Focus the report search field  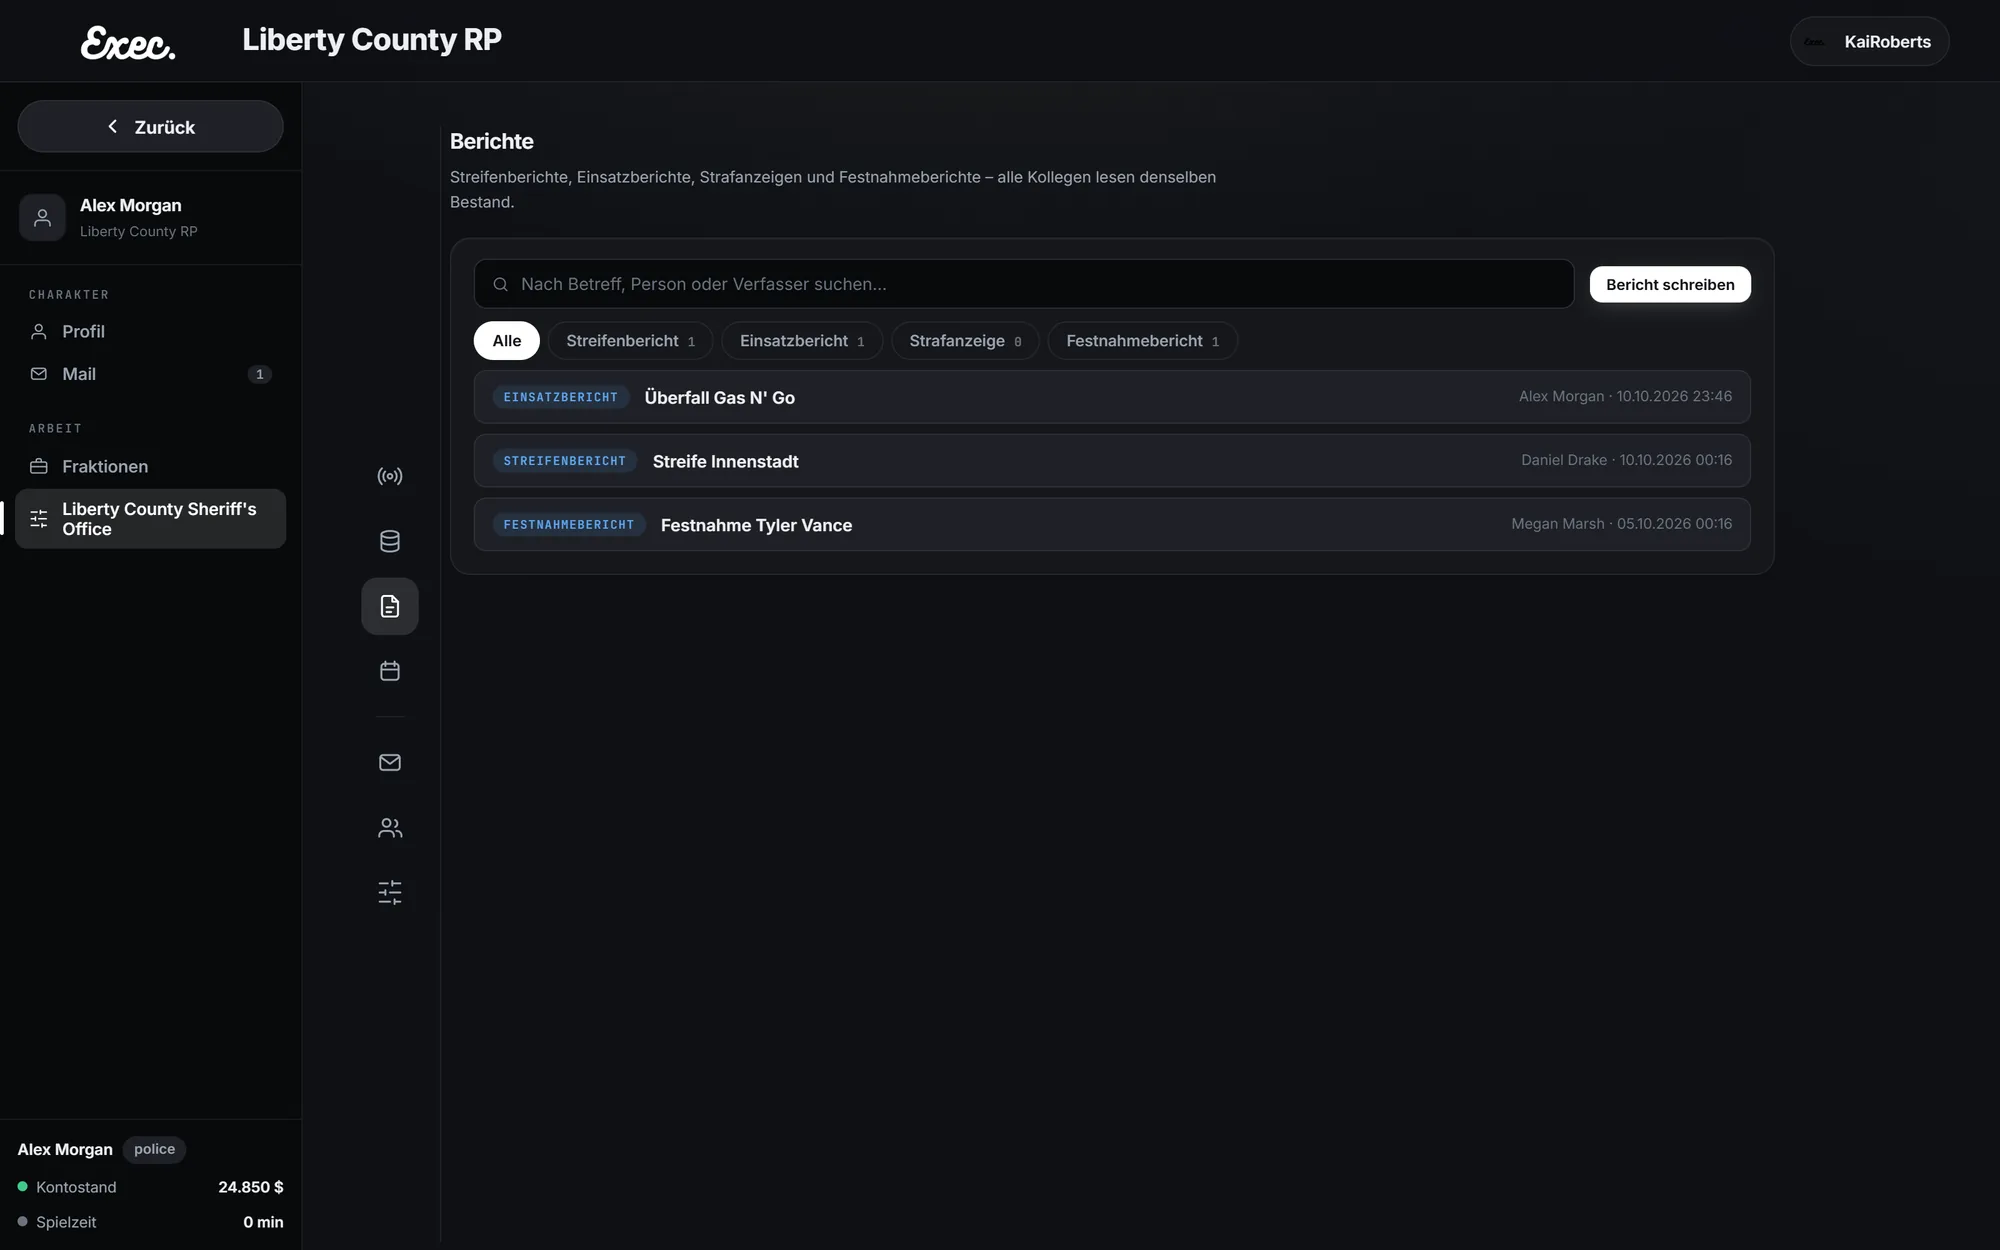click(x=1023, y=284)
